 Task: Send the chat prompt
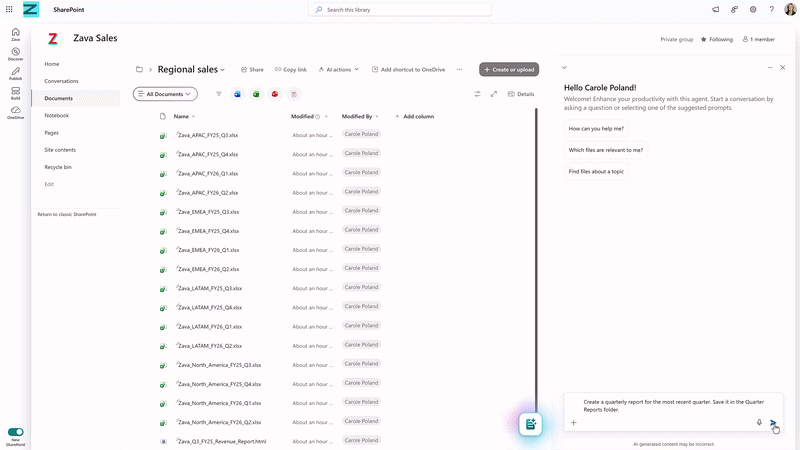[x=773, y=422]
